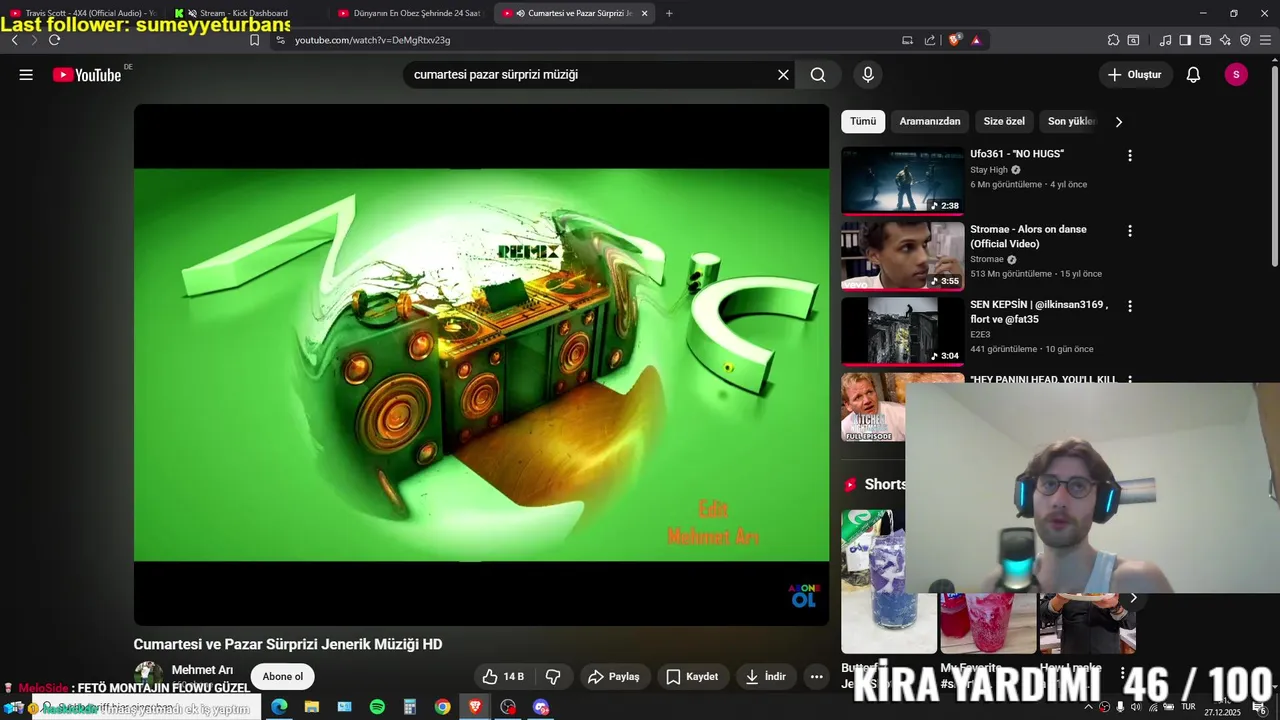Click the page vertical scrollbar
The image size is (1280, 720).
[x=1274, y=165]
